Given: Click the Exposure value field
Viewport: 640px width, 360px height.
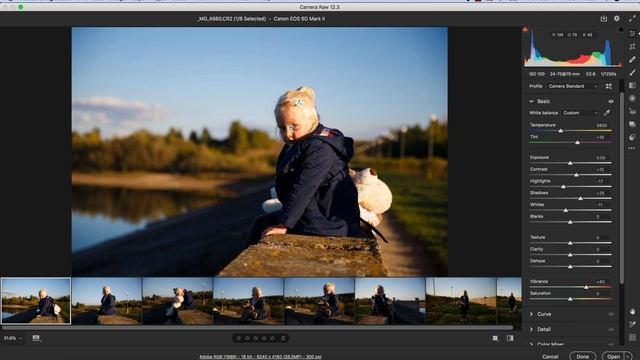Looking at the screenshot, I should [601, 157].
